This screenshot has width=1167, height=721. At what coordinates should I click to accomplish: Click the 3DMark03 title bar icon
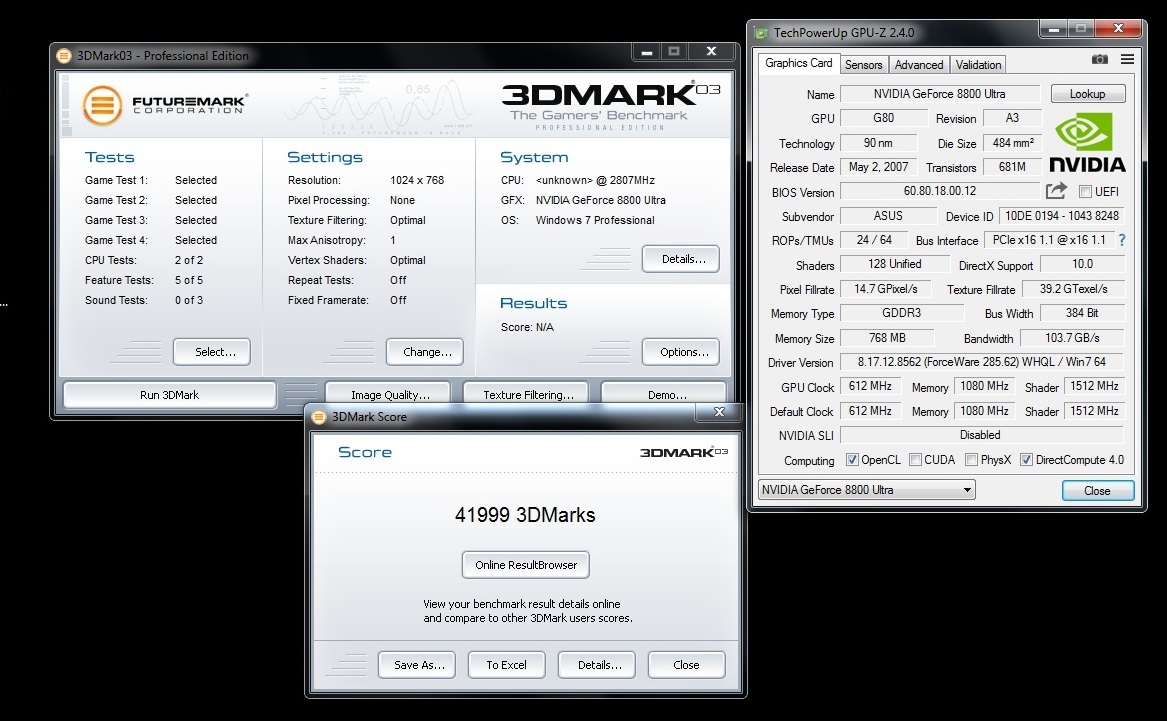coord(64,56)
